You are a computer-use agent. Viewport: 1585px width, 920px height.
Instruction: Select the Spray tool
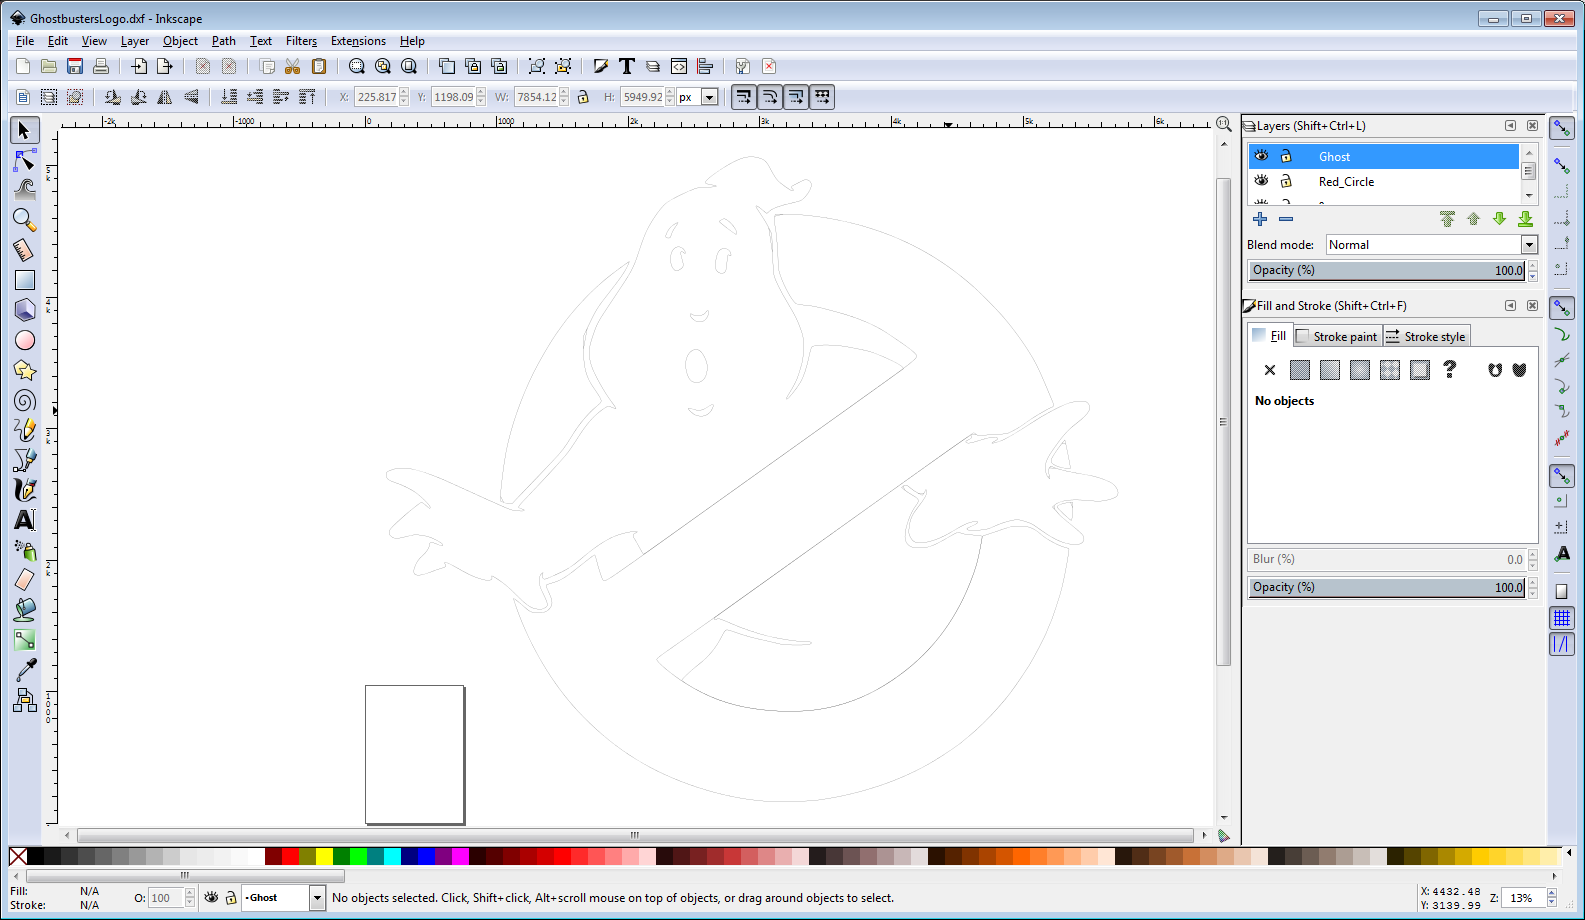click(x=25, y=550)
